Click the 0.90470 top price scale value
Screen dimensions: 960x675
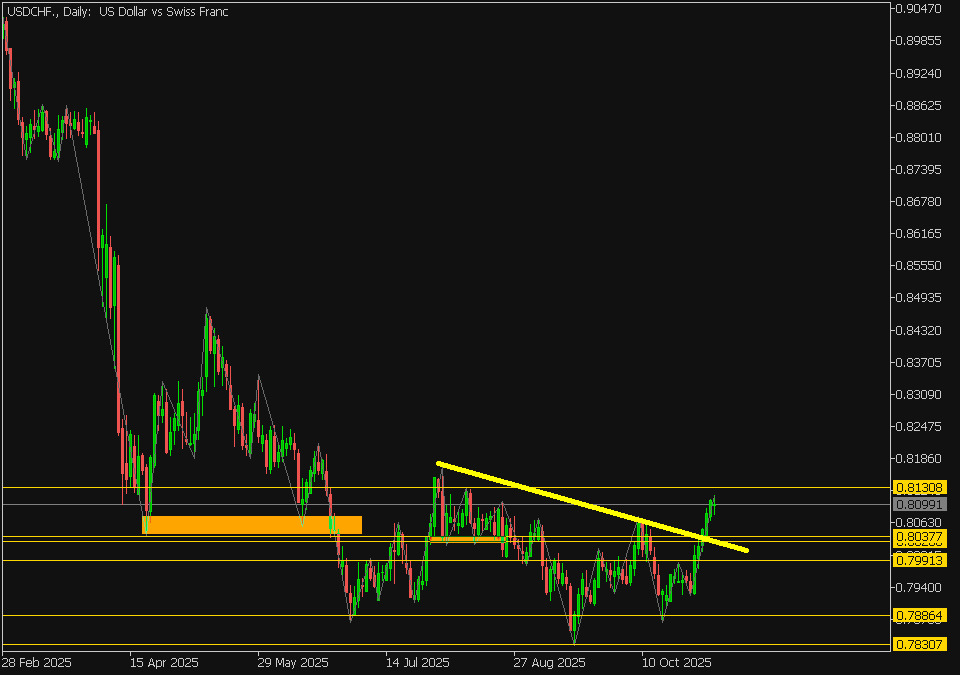(x=918, y=9)
